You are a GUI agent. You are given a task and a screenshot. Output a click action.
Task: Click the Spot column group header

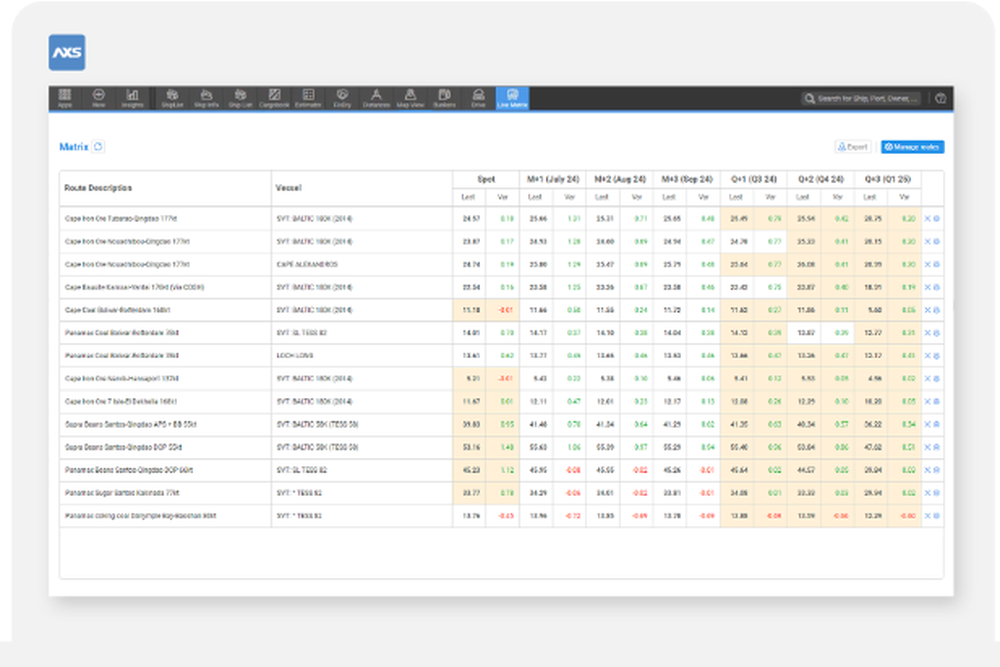coord(486,179)
